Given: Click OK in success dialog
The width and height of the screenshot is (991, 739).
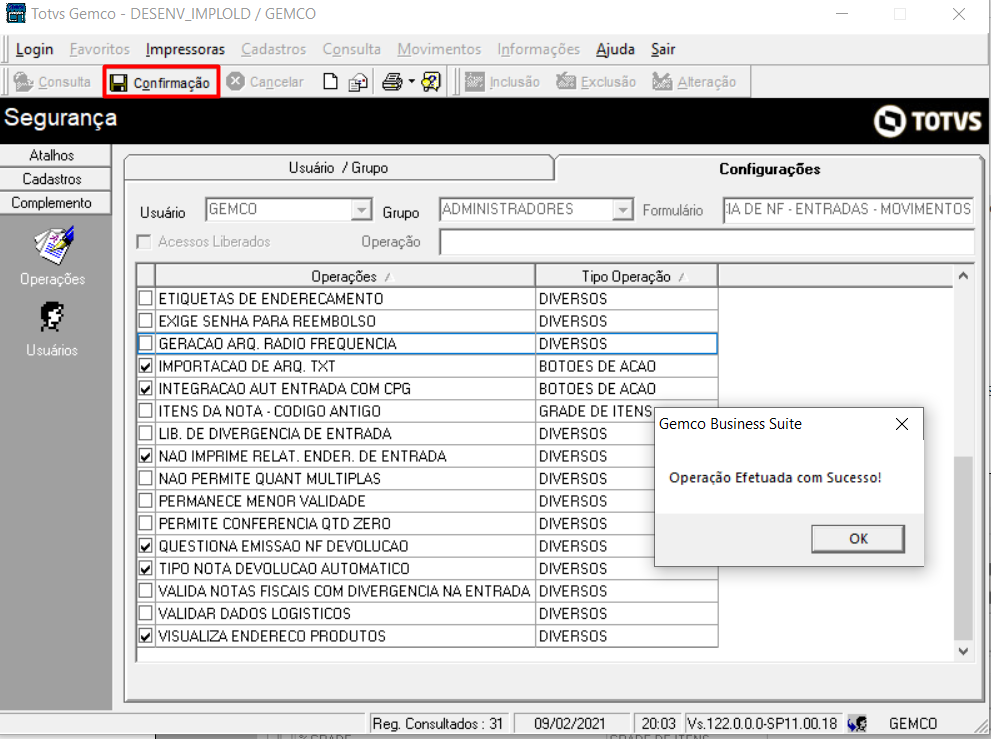Looking at the screenshot, I should tap(858, 539).
